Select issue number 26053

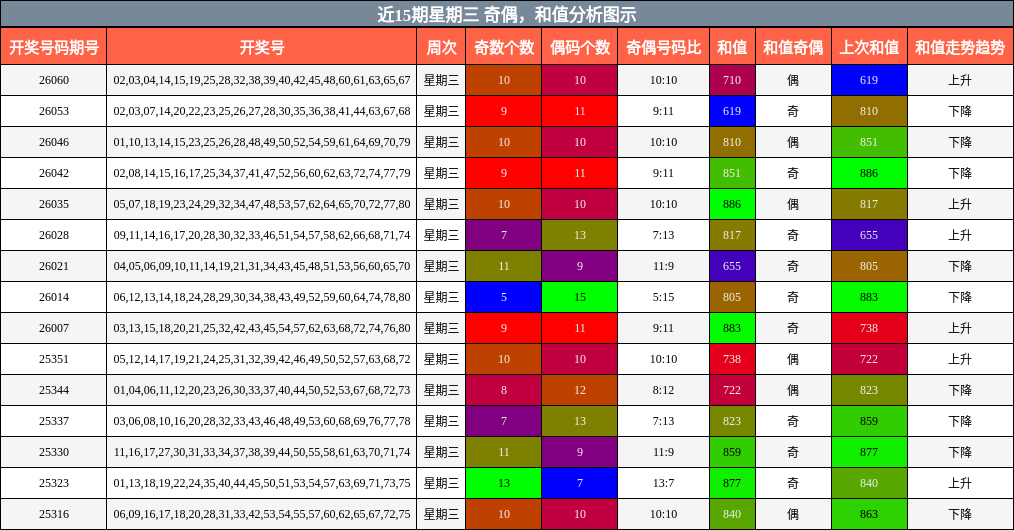pos(54,111)
